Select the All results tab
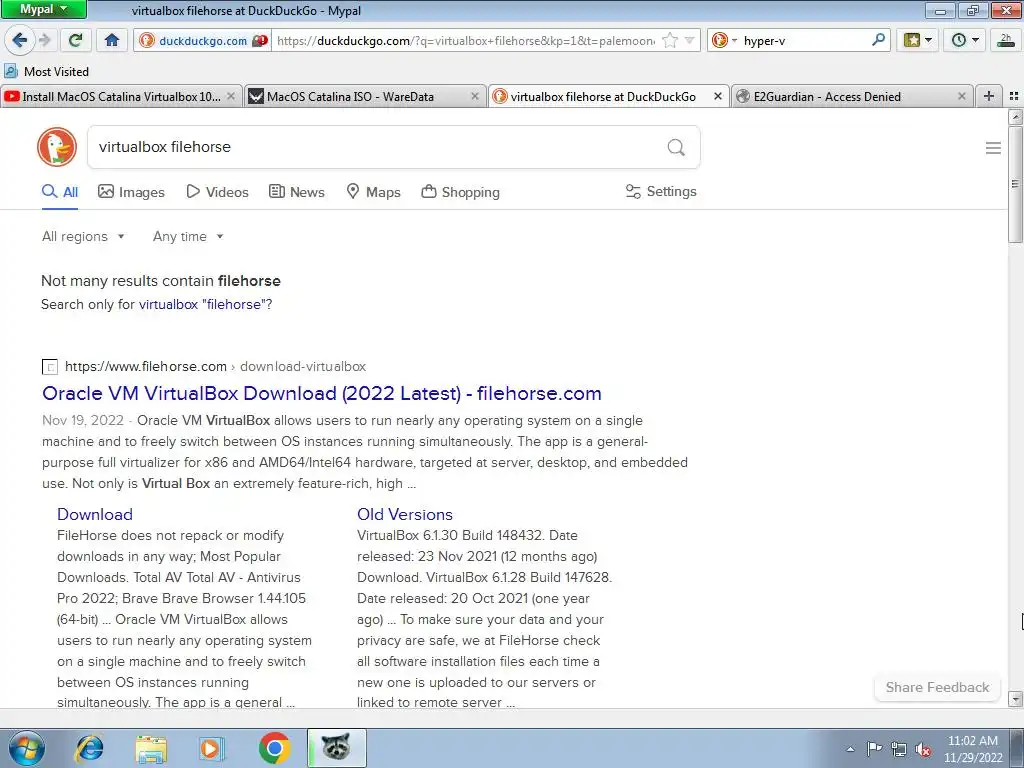The image size is (1024, 768). coord(60,192)
